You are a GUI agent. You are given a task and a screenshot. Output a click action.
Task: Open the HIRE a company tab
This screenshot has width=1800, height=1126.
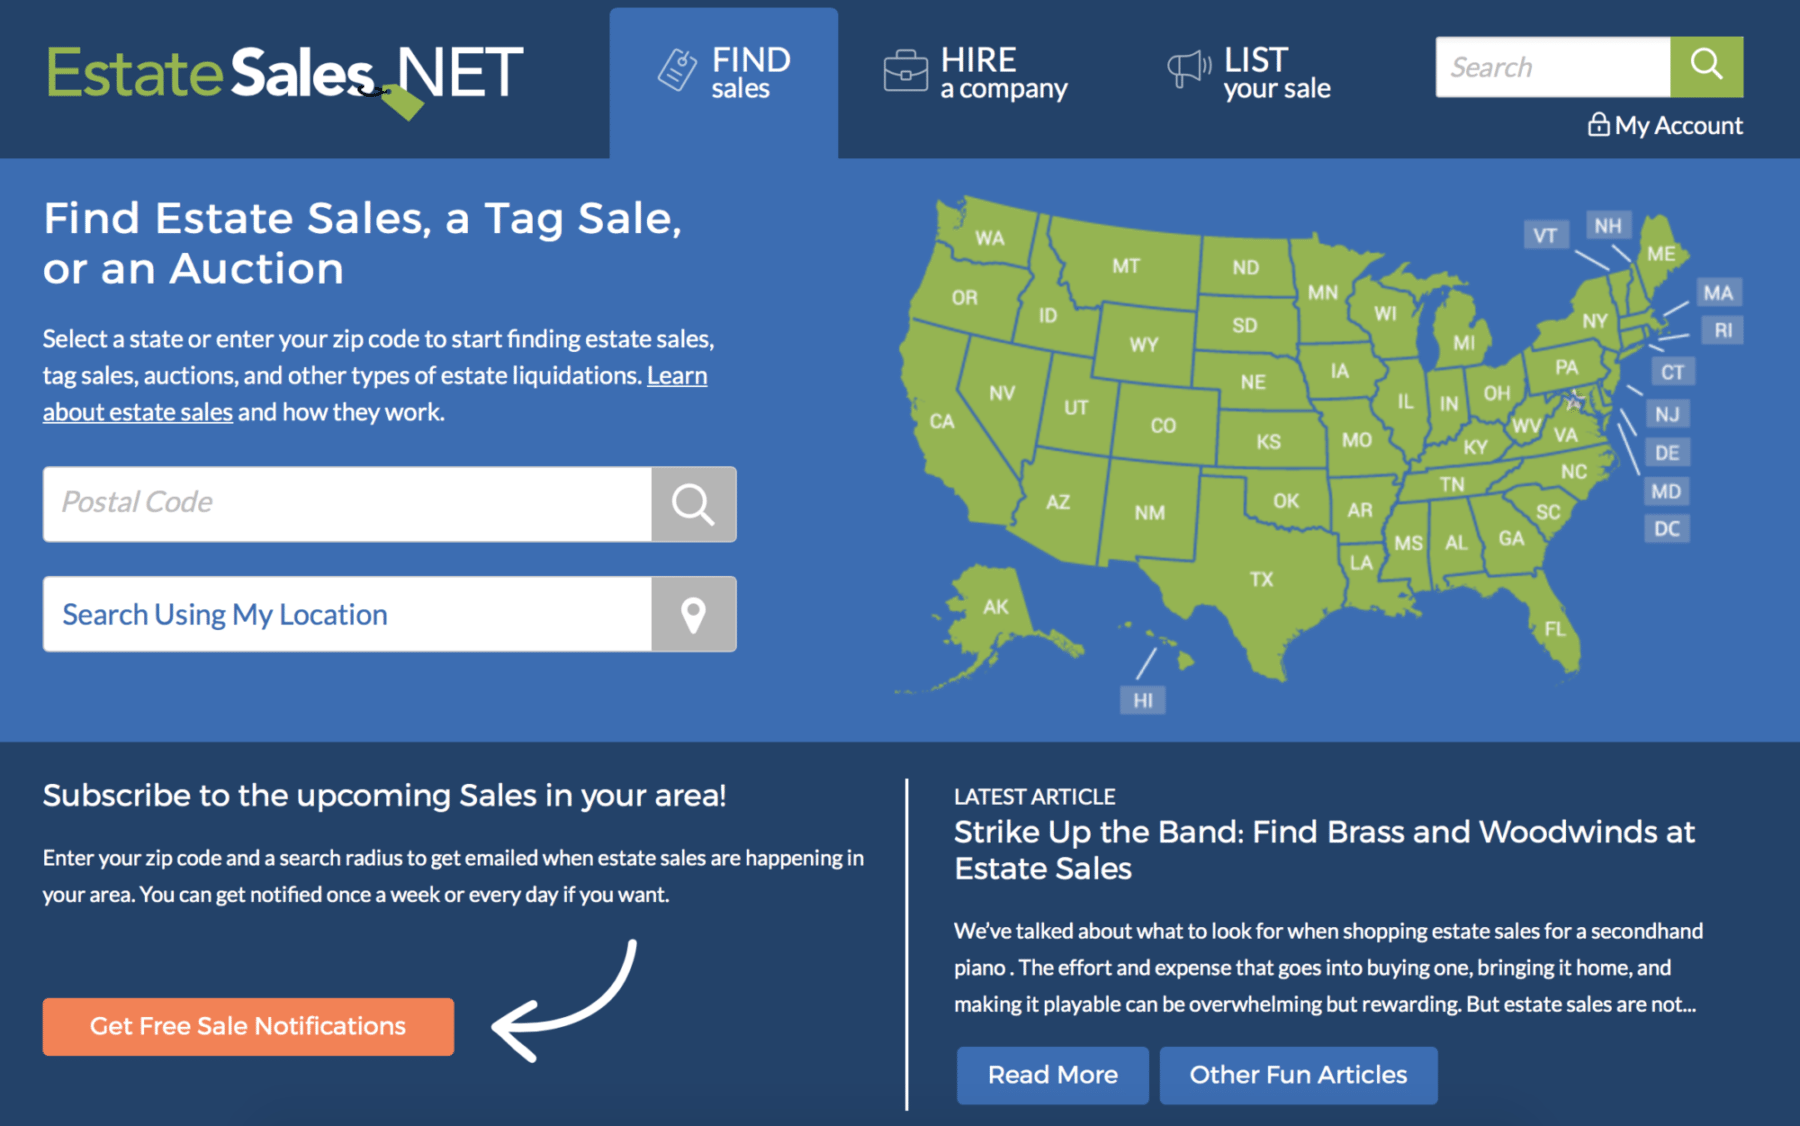(x=1003, y=73)
